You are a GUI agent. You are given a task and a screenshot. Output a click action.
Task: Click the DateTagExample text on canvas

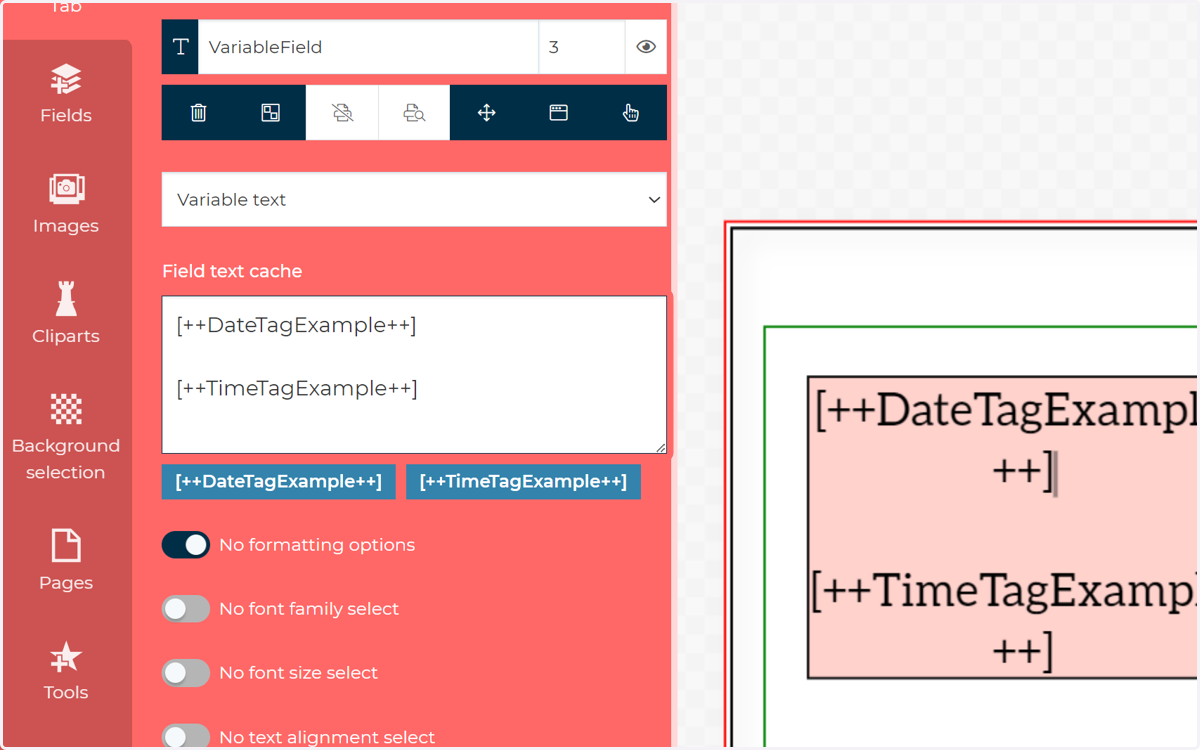(1005, 440)
